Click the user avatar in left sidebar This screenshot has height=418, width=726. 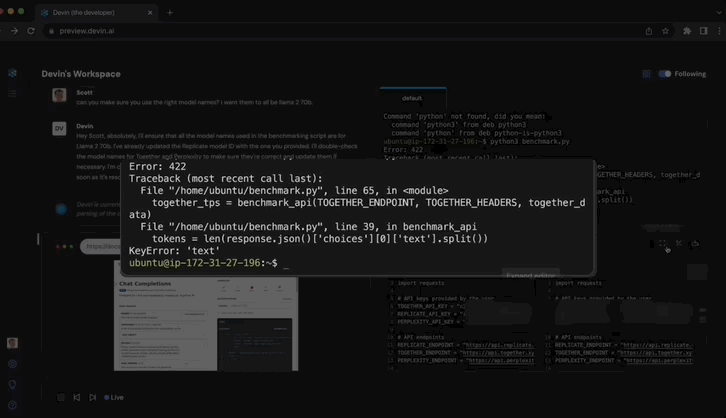[x=12, y=343]
